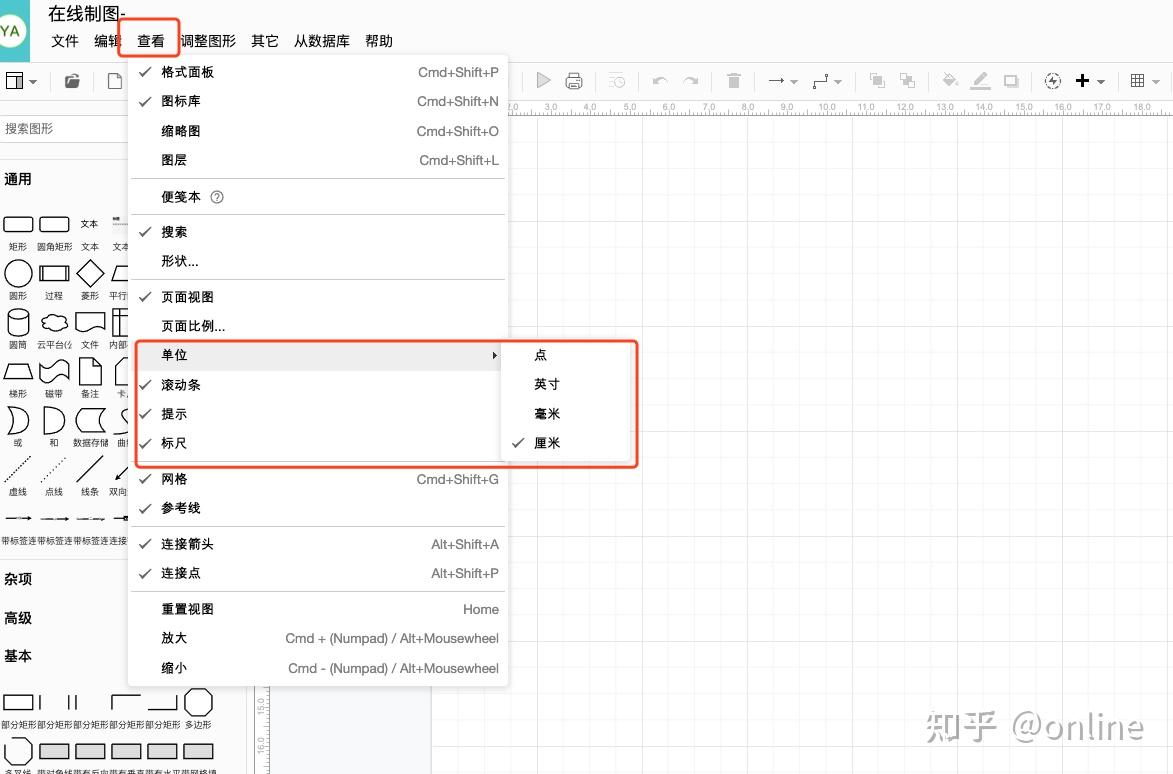Select the Ellipse (圆形) shape
The image size is (1173, 774).
point(18,272)
